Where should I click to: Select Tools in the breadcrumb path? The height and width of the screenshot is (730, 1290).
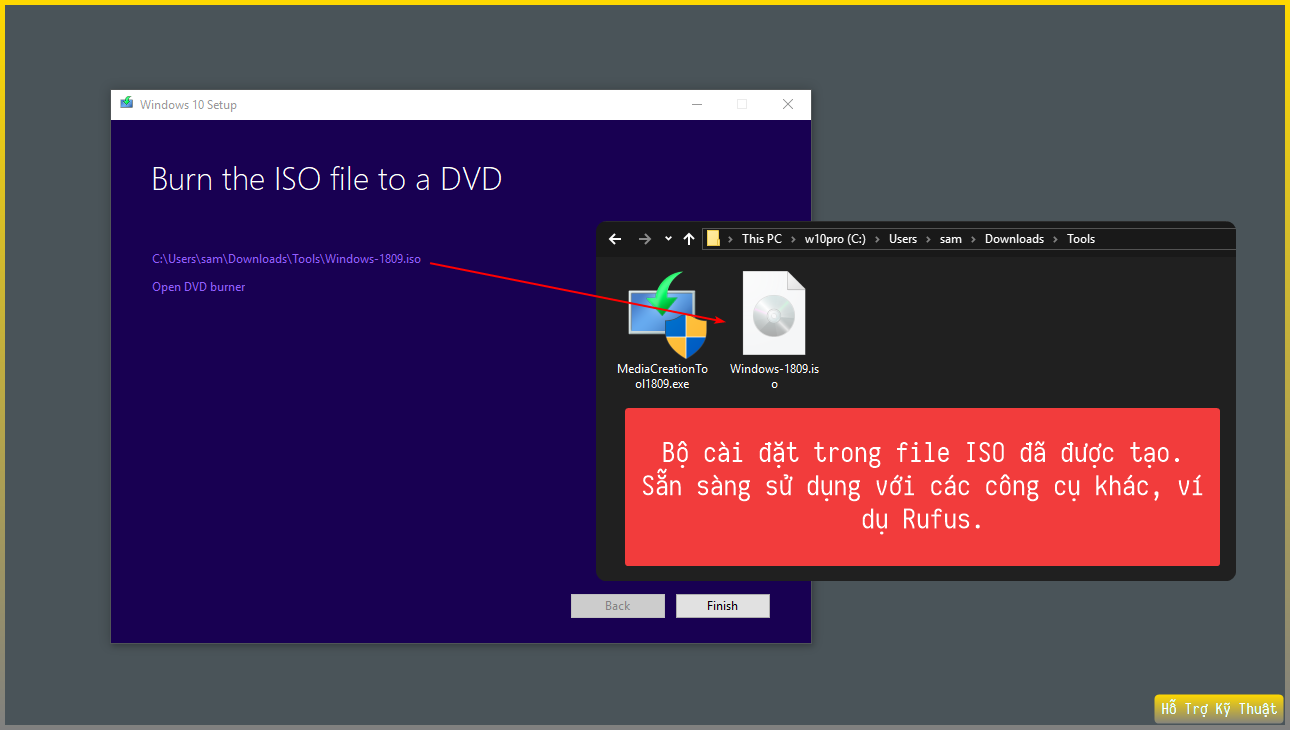pyautogui.click(x=1081, y=239)
